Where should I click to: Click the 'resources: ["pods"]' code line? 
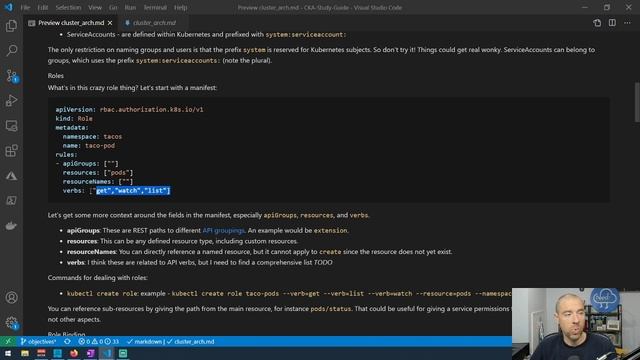98,173
